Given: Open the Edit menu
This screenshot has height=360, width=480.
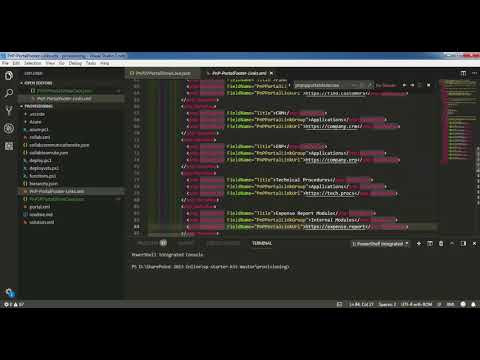Looking at the screenshot, I should click(16, 63).
